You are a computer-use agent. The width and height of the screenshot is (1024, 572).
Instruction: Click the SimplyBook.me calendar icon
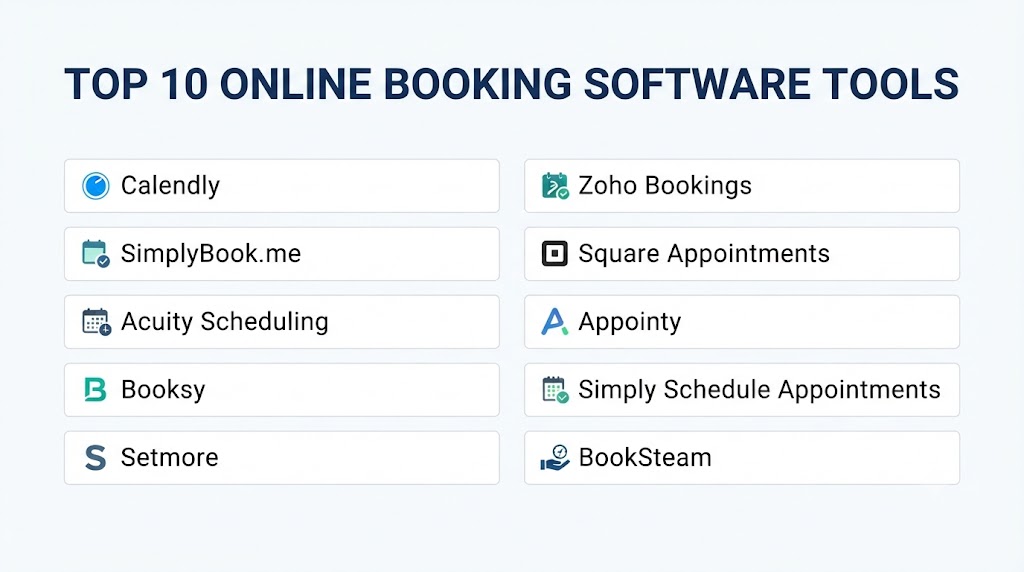tap(95, 254)
